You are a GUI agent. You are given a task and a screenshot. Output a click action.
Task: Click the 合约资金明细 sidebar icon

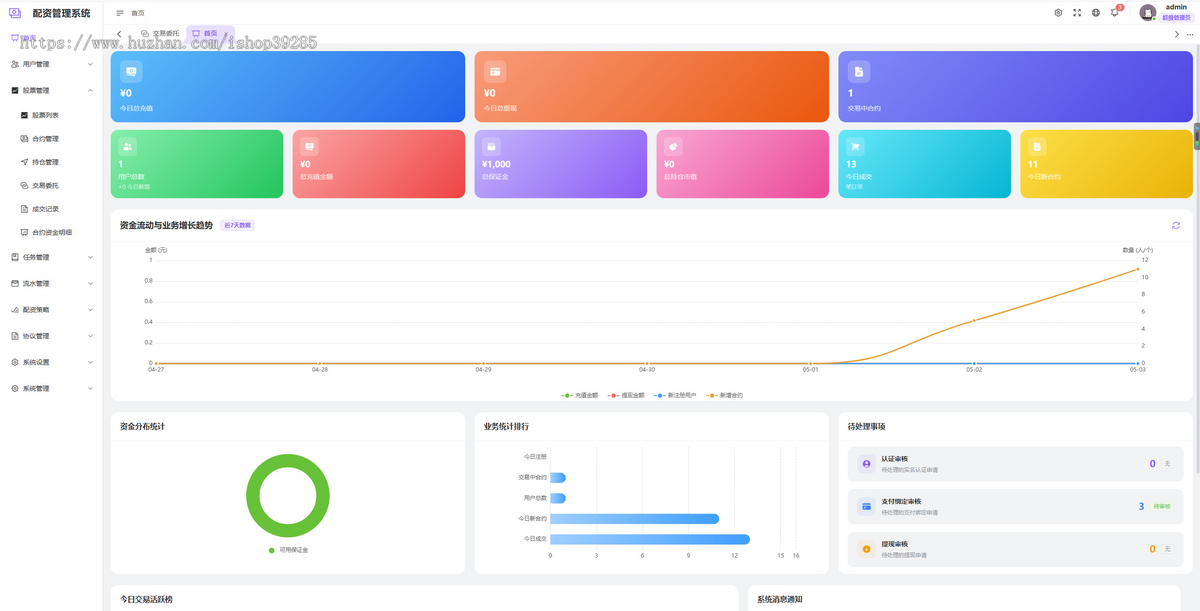pyautogui.click(x=24, y=232)
